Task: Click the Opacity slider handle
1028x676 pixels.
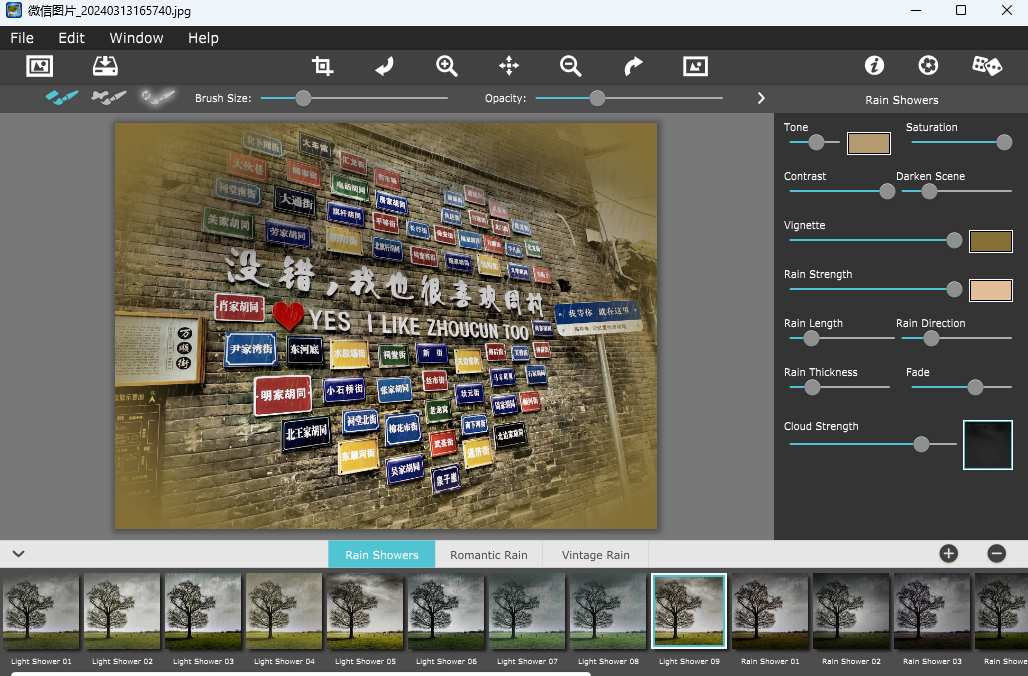Action: pyautogui.click(x=597, y=98)
